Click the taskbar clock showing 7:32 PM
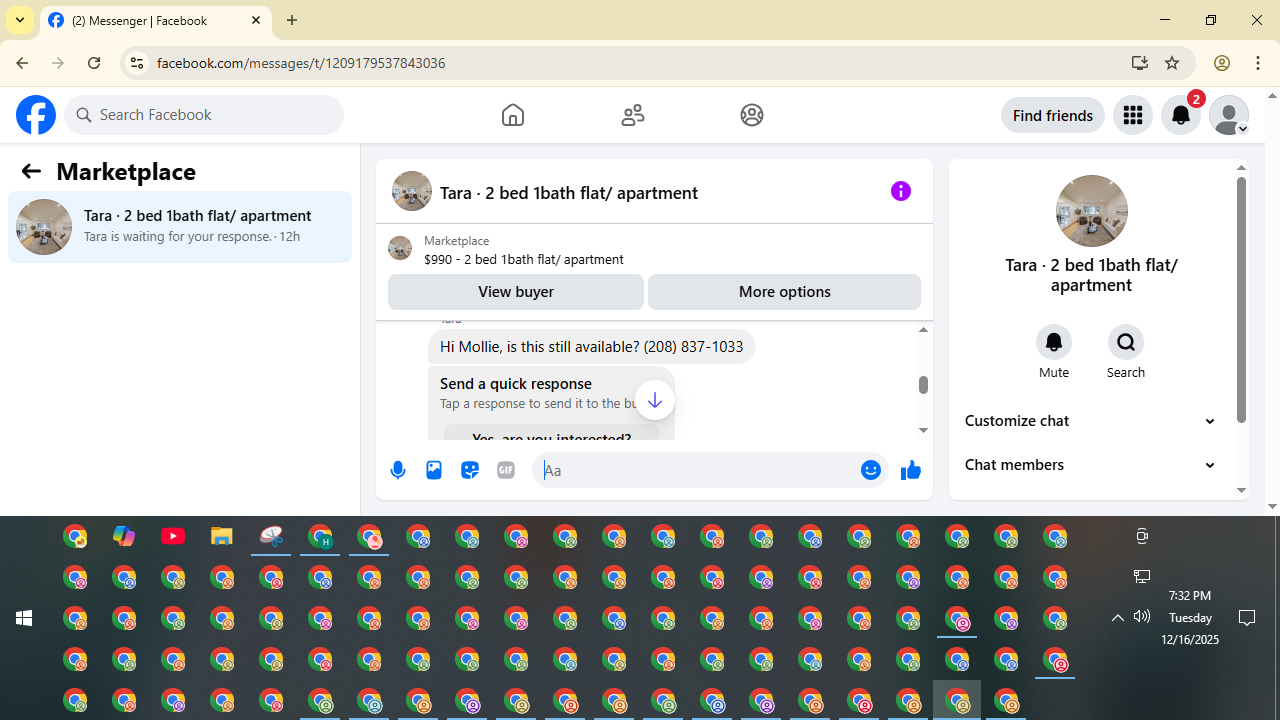The height and width of the screenshot is (720, 1280). pos(1190,617)
